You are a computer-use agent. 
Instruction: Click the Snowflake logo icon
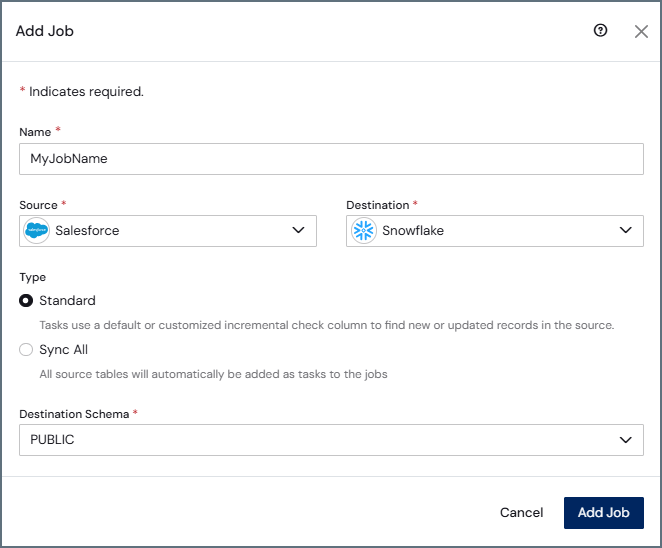pos(364,231)
